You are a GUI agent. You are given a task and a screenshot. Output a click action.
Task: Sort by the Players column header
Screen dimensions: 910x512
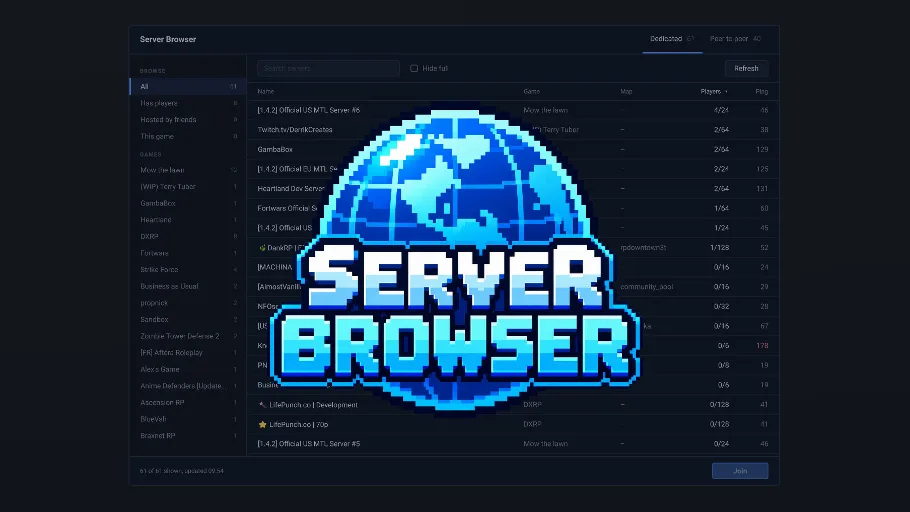[x=710, y=92]
